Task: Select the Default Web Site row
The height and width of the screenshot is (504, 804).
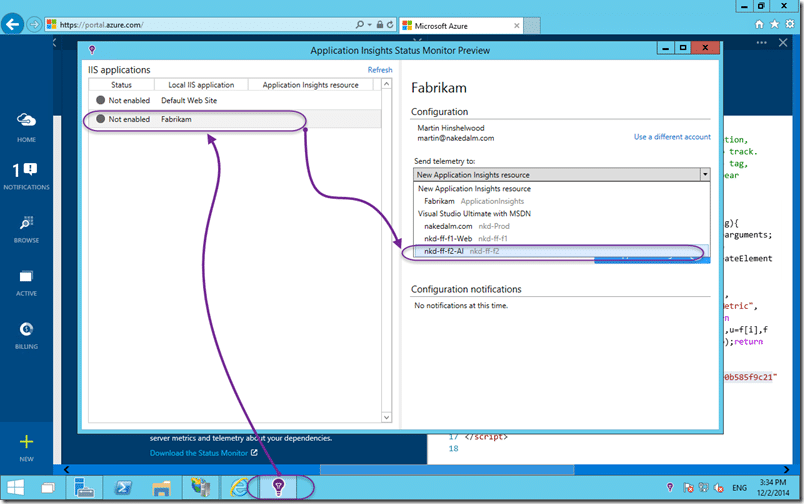Action: 235,100
